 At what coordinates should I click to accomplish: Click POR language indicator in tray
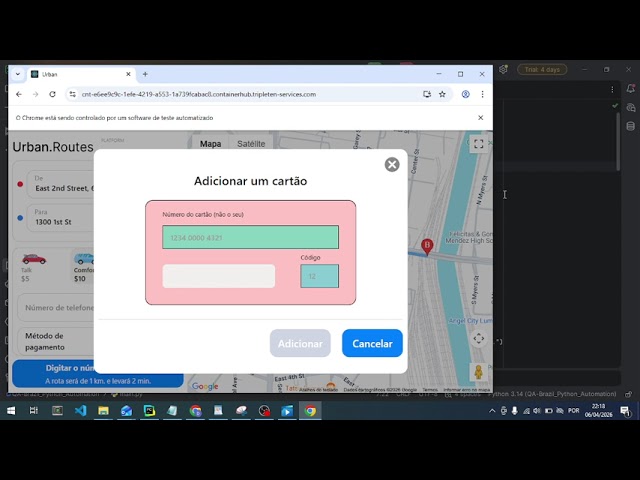point(574,411)
